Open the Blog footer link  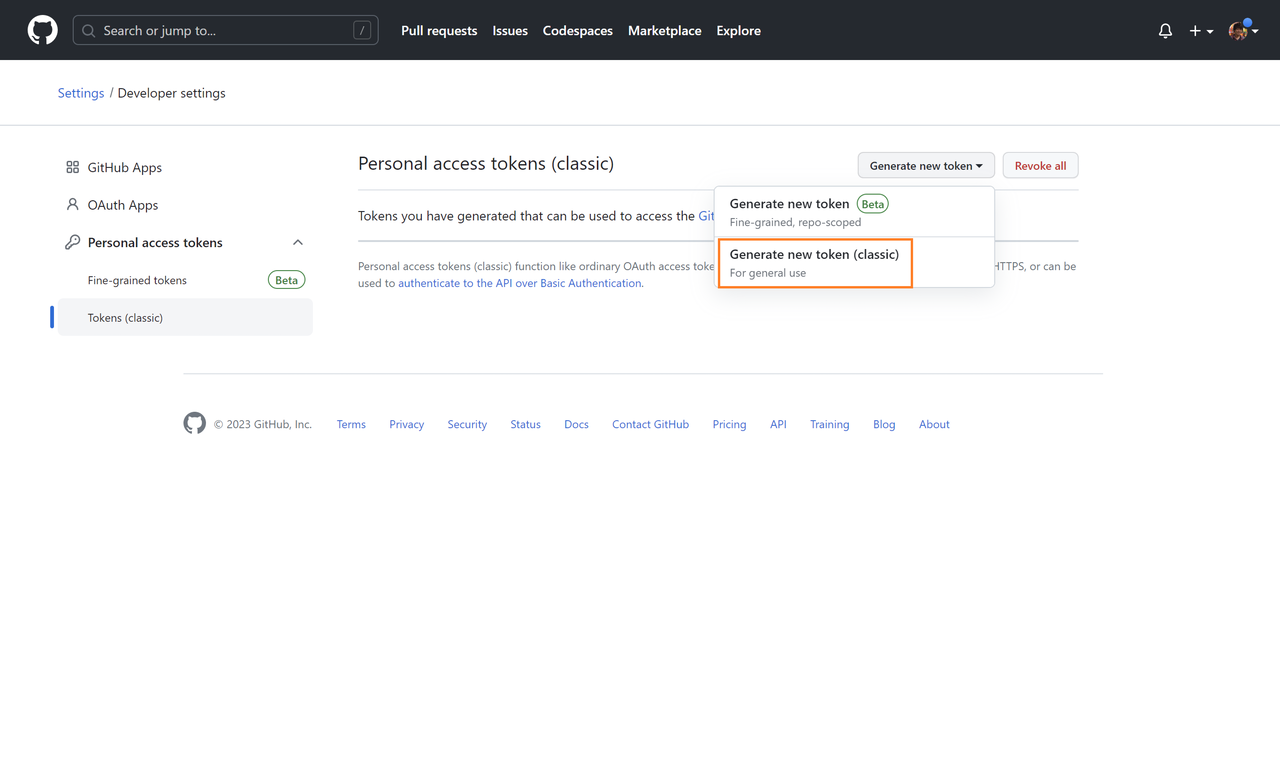click(x=884, y=424)
